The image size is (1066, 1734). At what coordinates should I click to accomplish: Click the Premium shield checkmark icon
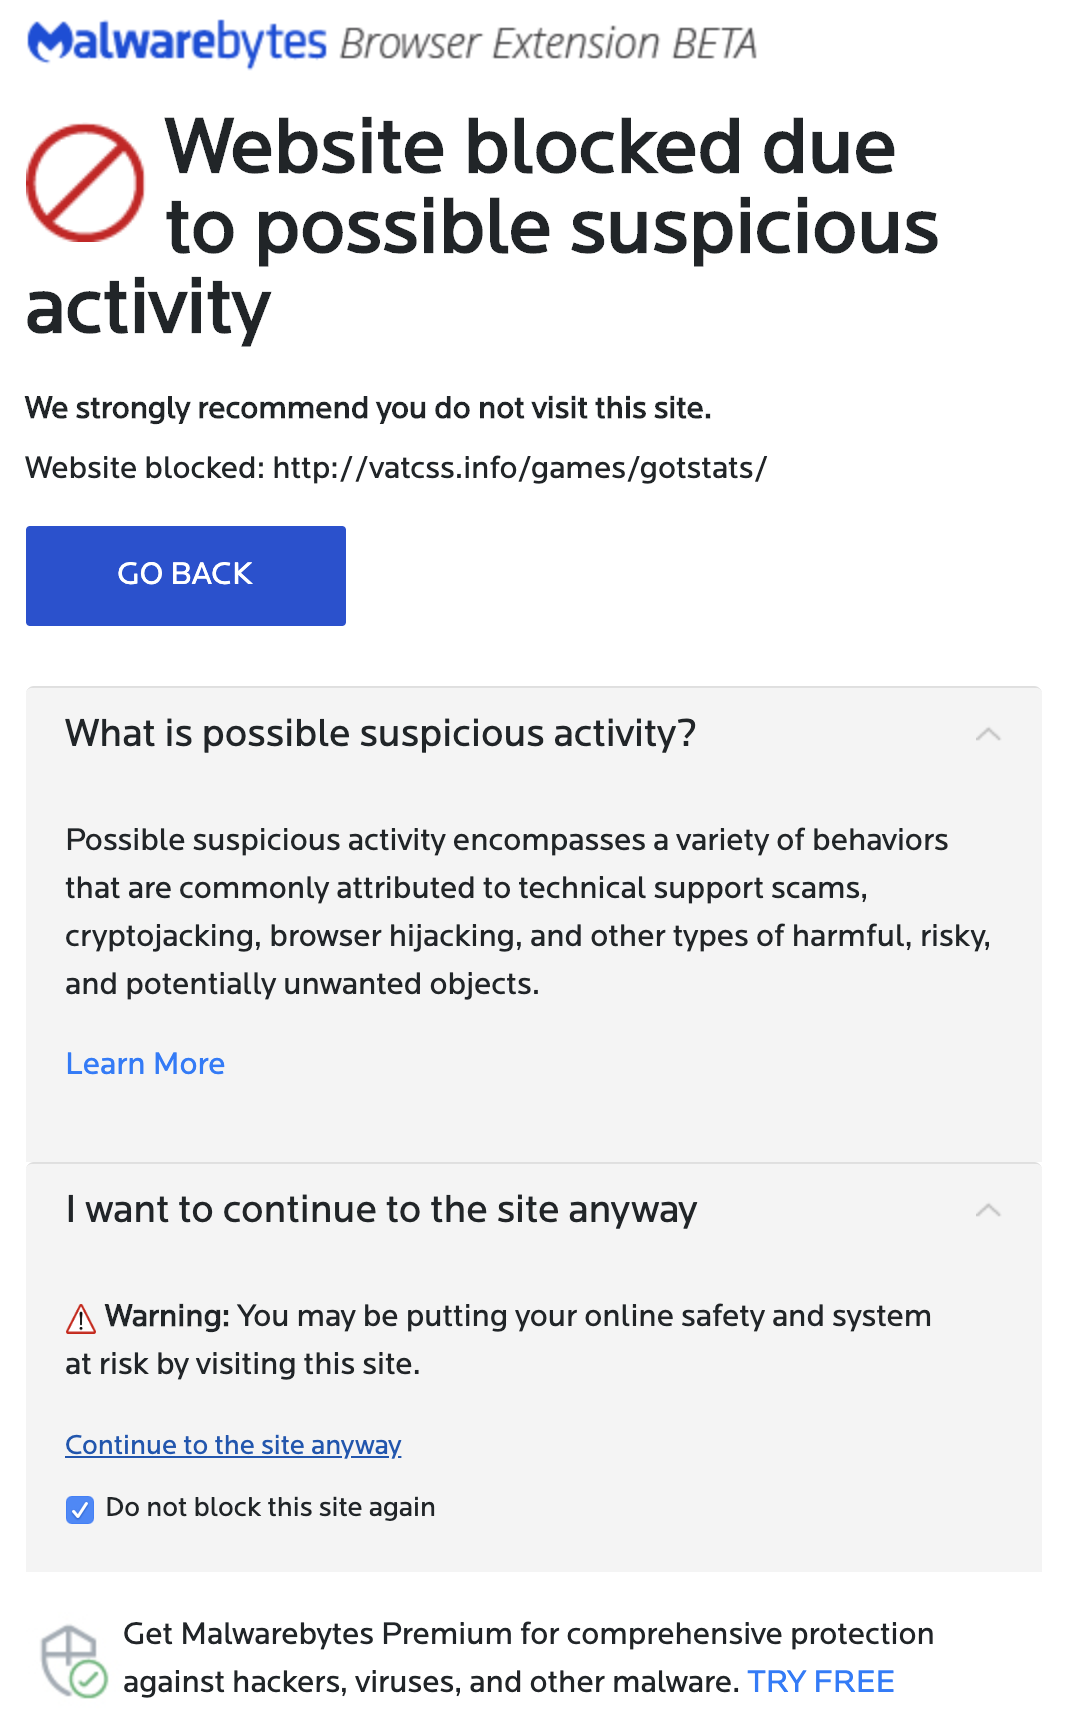click(73, 1661)
